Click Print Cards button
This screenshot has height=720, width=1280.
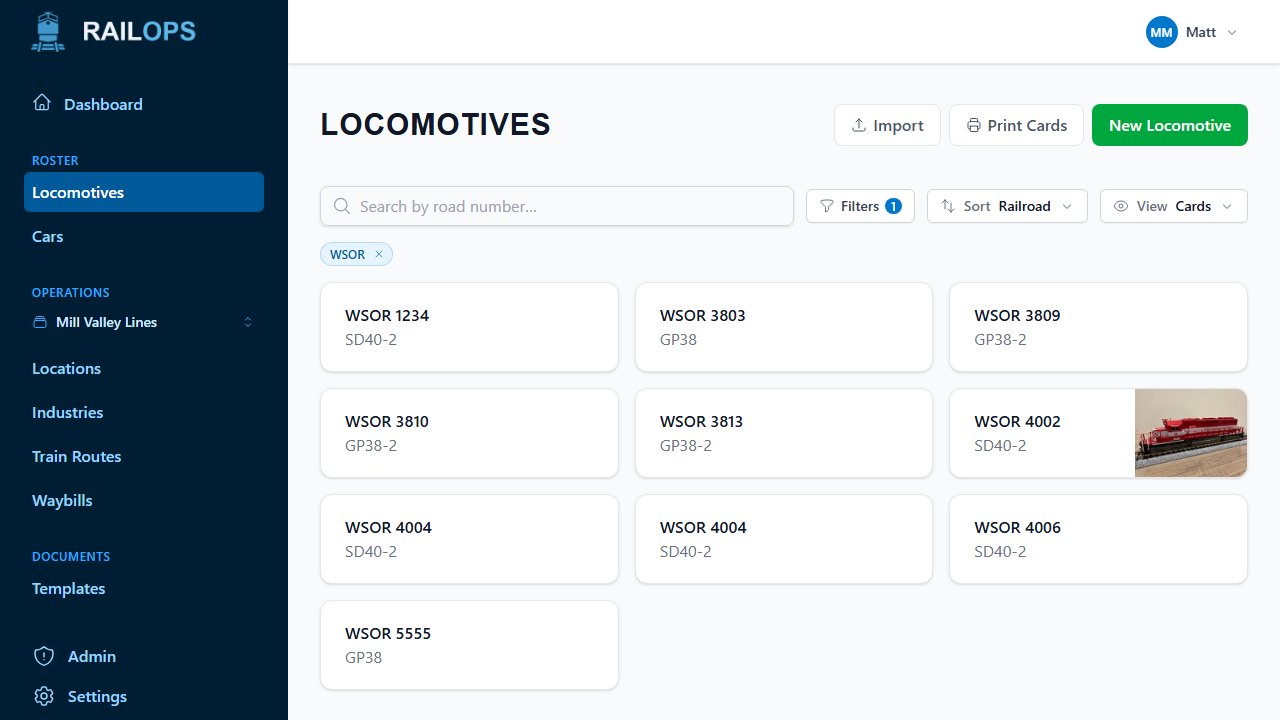click(1016, 125)
